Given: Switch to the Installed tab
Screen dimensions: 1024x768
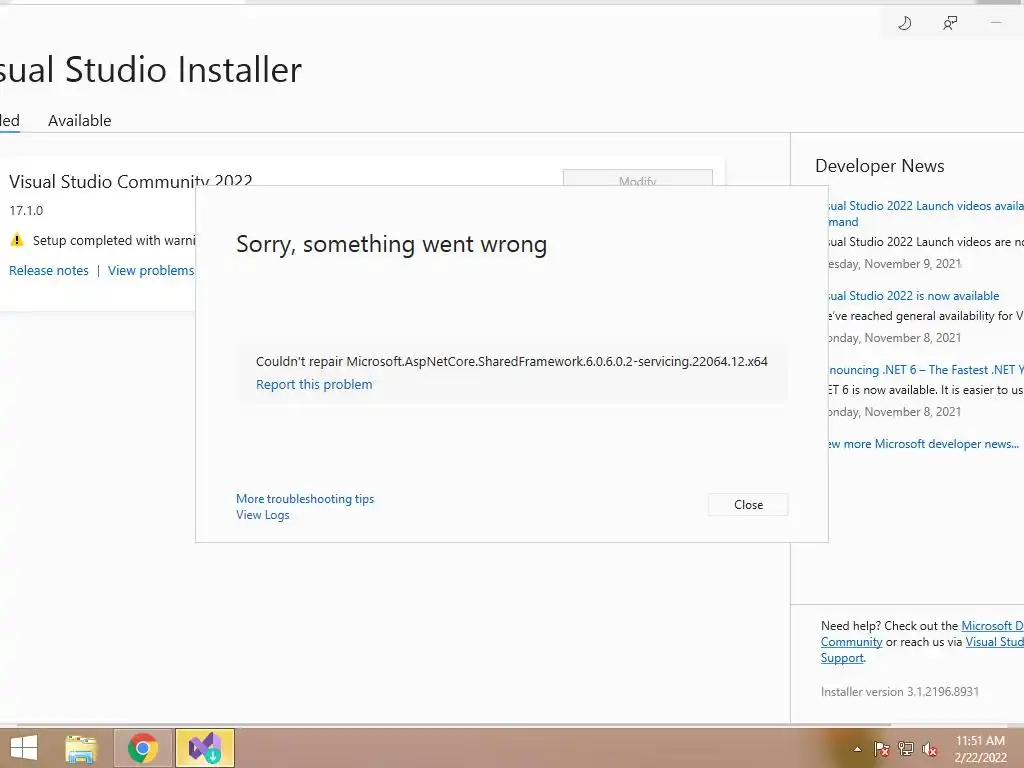Looking at the screenshot, I should [9, 121].
